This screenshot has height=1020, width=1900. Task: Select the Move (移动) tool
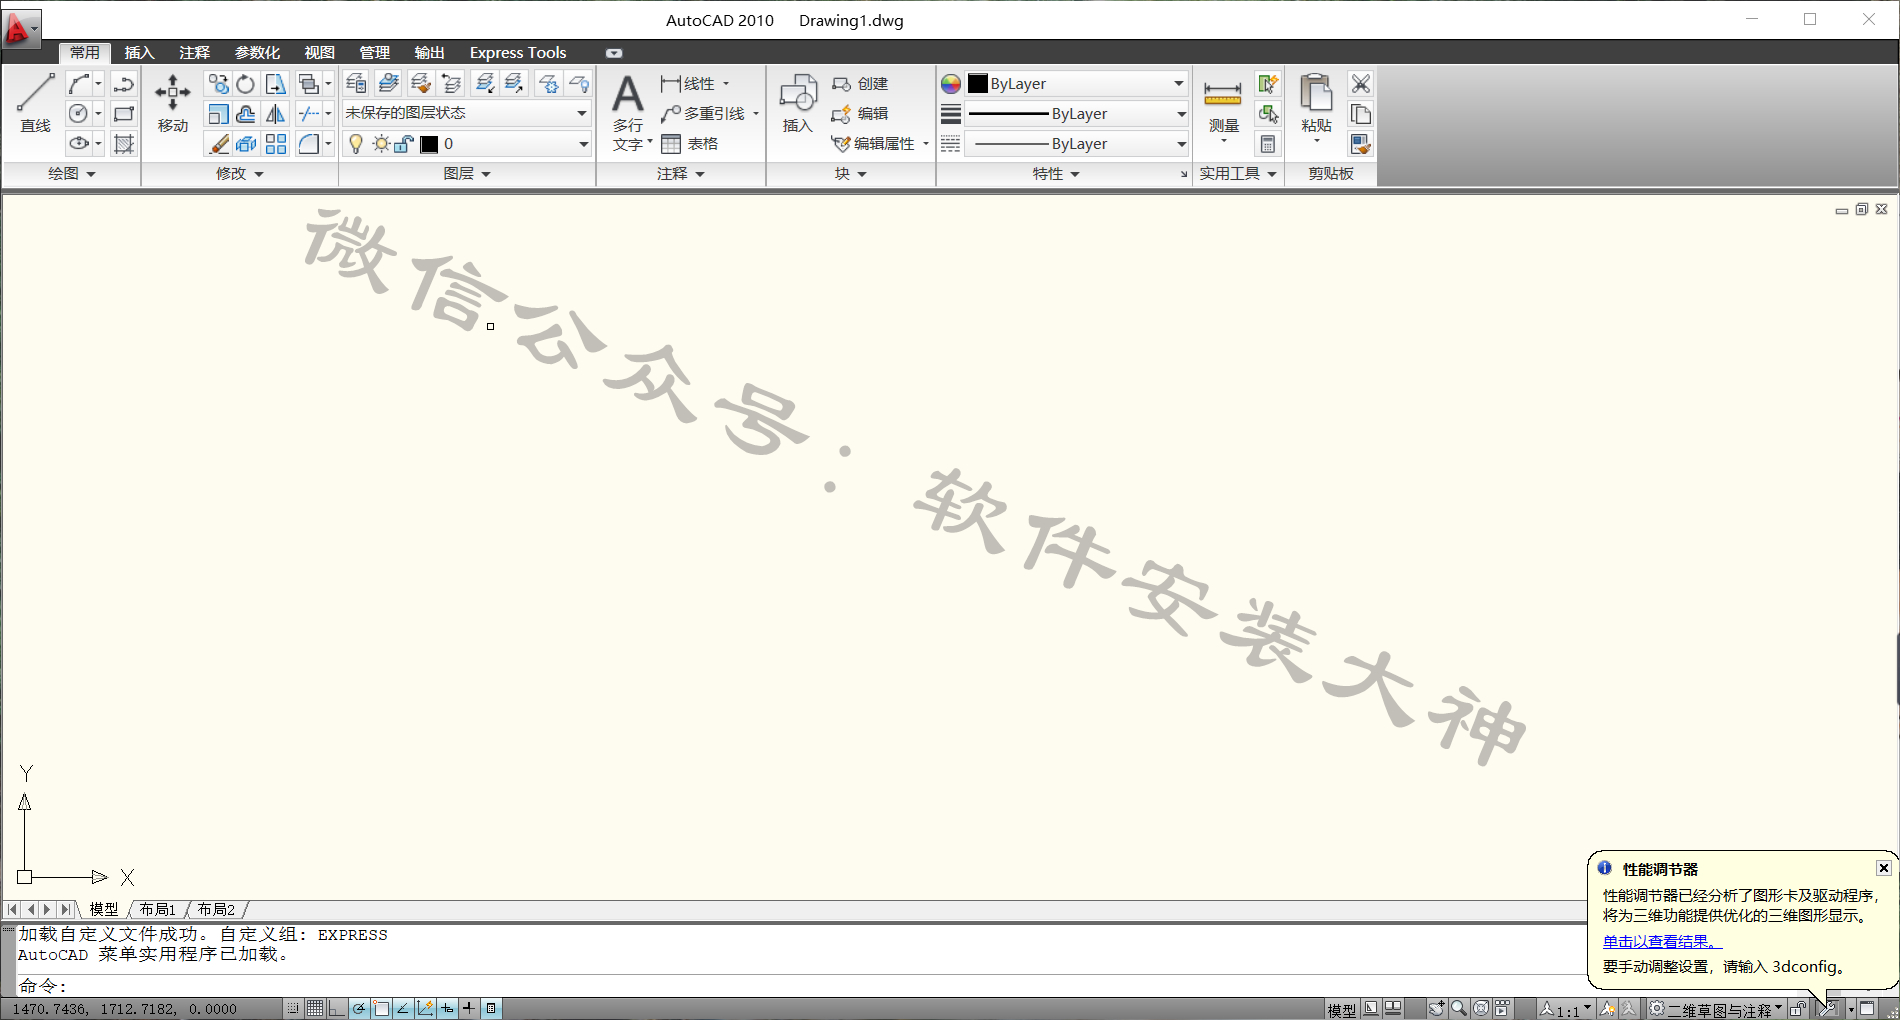tap(172, 104)
